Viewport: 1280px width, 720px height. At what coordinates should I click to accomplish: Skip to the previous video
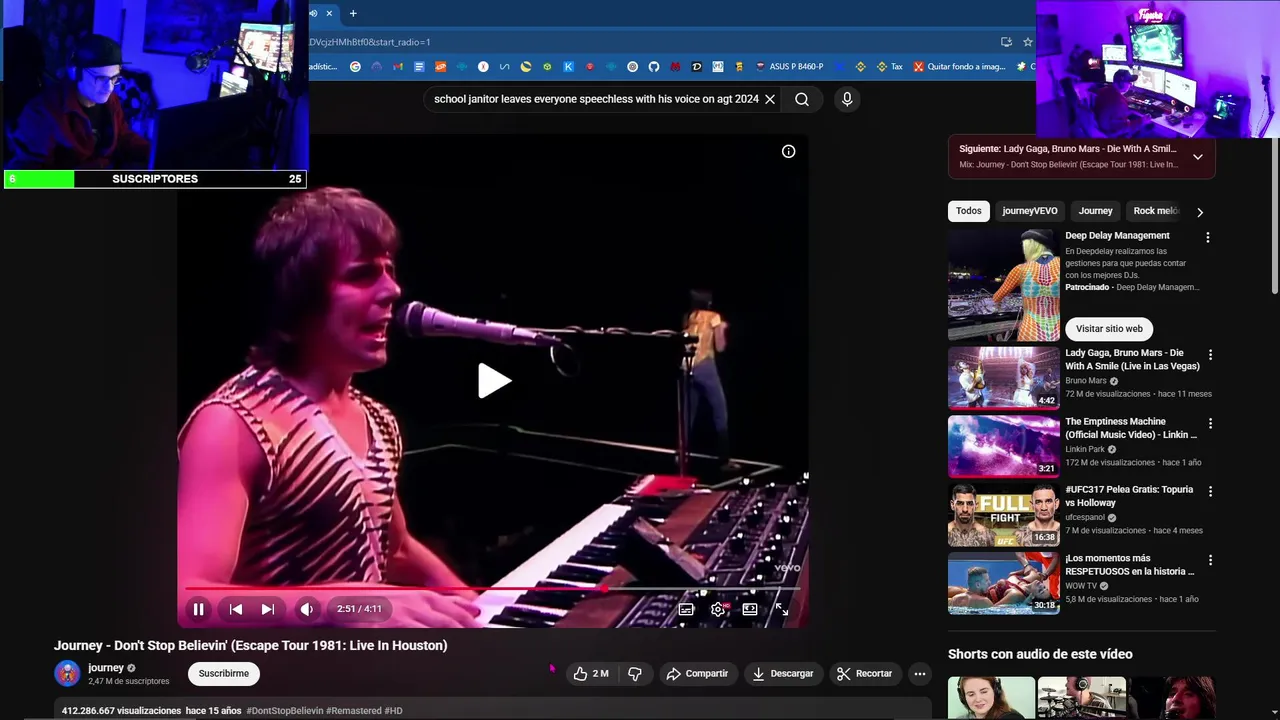[x=236, y=609]
